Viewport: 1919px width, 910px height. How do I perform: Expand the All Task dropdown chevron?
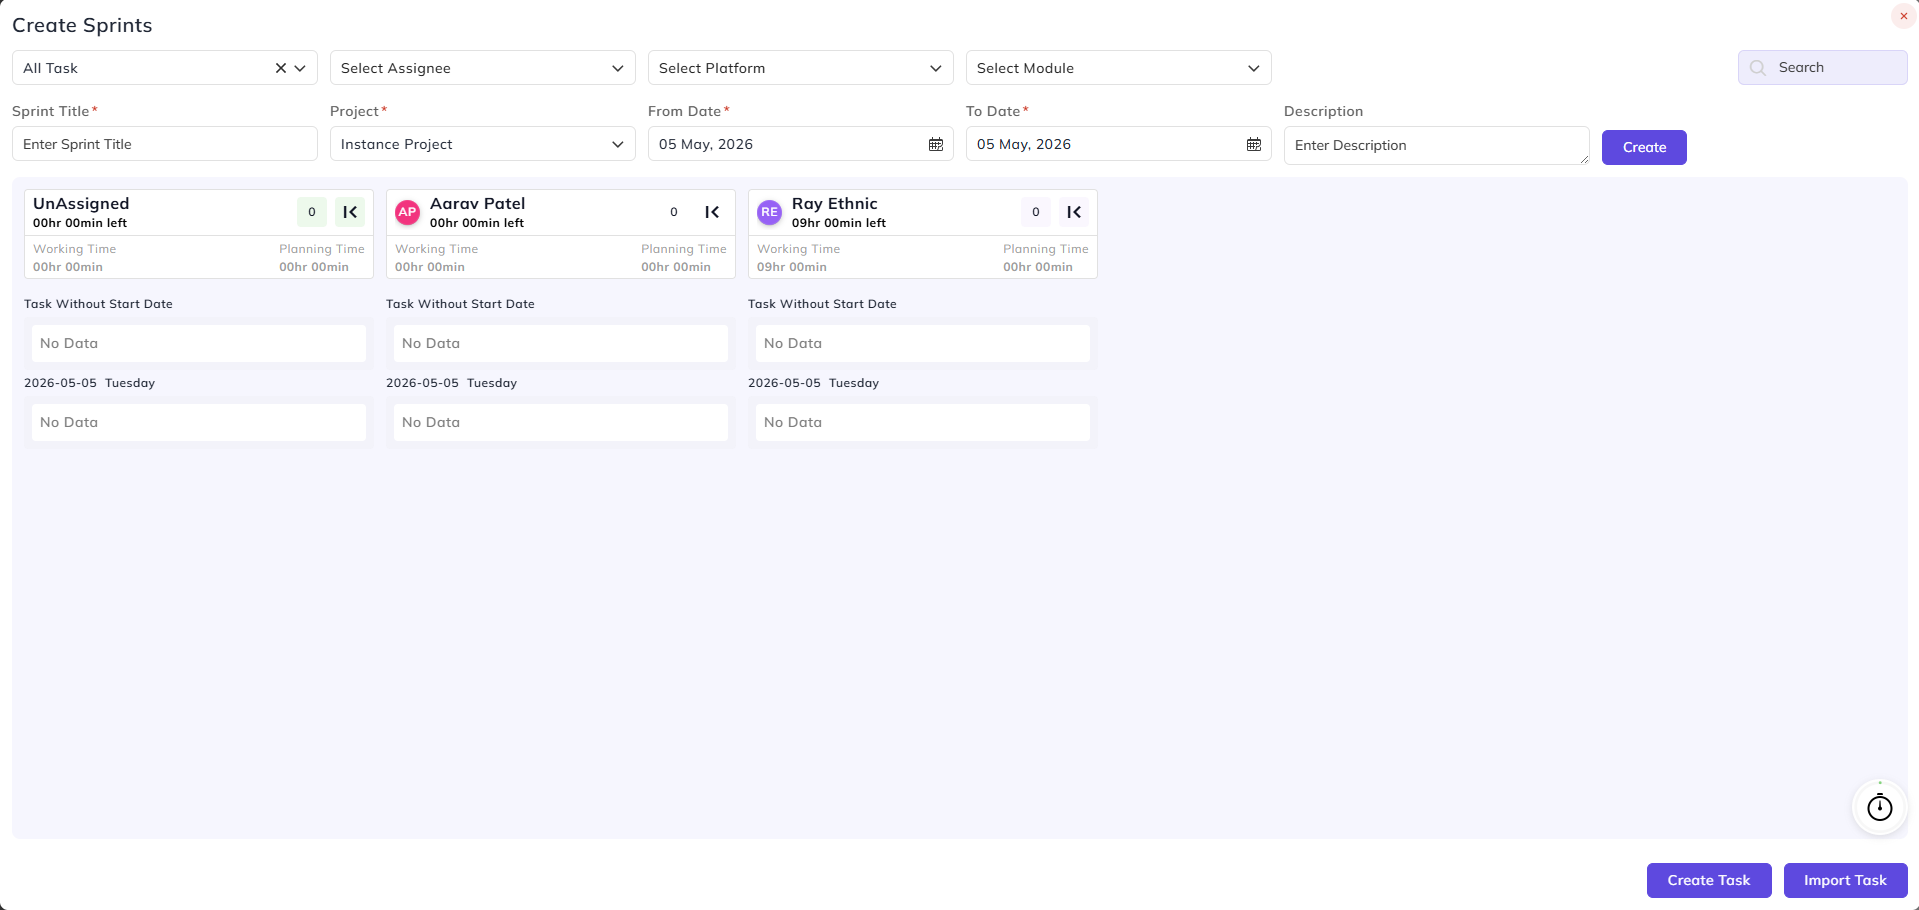coord(300,68)
